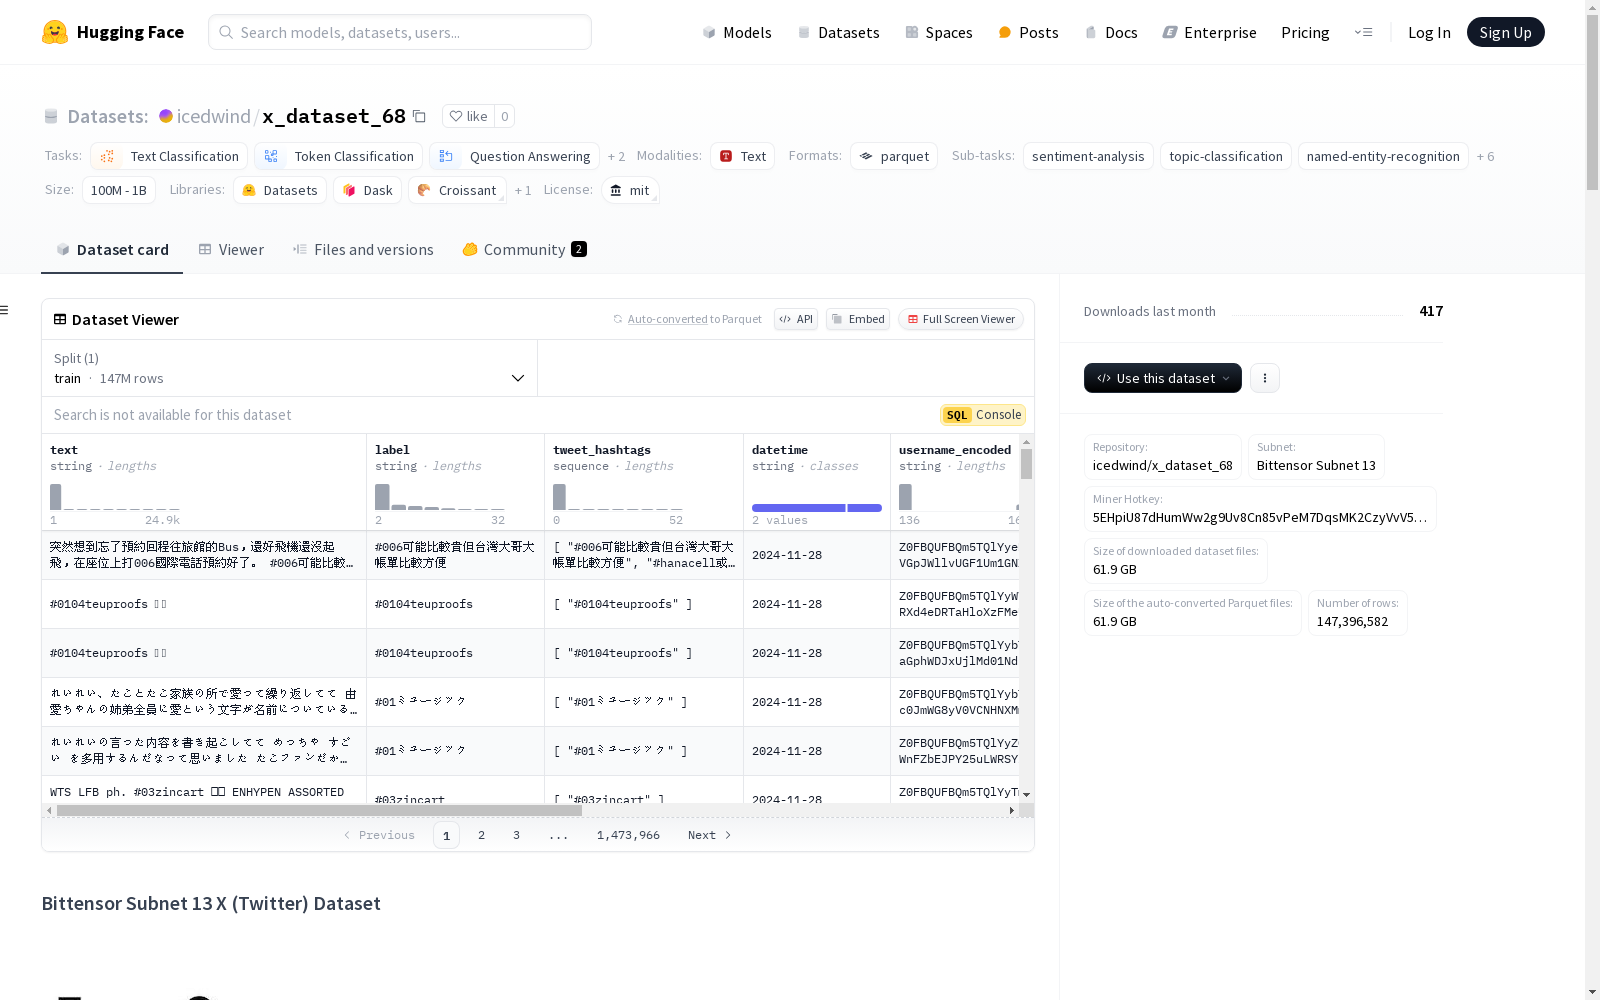The width and height of the screenshot is (1600, 1000).
Task: Click the label lengths histogram
Action: click(x=440, y=497)
